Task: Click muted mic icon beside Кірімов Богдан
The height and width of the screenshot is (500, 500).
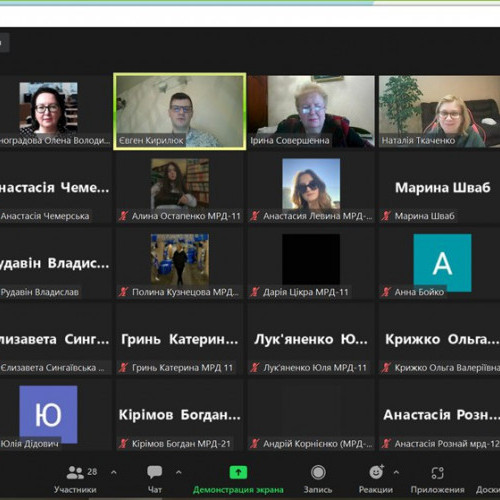Action: tap(123, 444)
